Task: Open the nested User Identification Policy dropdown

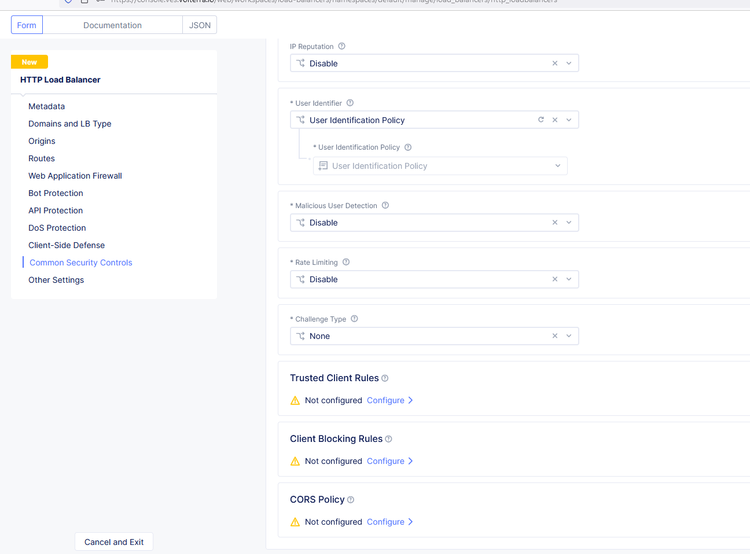Action: (557, 166)
